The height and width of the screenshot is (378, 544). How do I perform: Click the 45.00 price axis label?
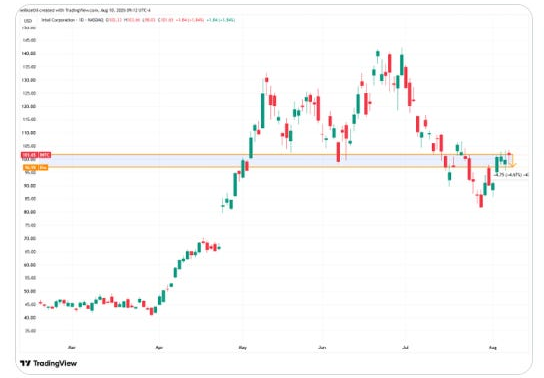click(30, 304)
